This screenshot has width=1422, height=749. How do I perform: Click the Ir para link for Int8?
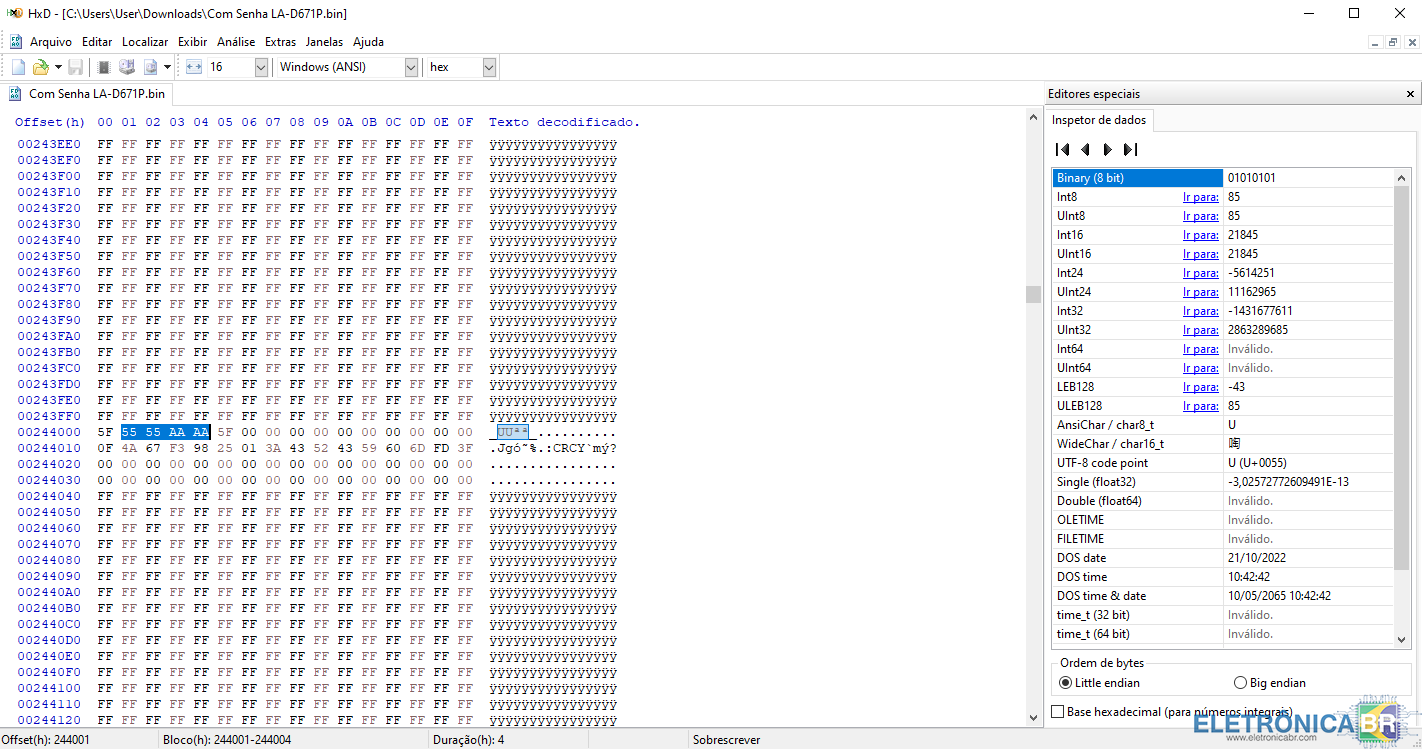1200,197
